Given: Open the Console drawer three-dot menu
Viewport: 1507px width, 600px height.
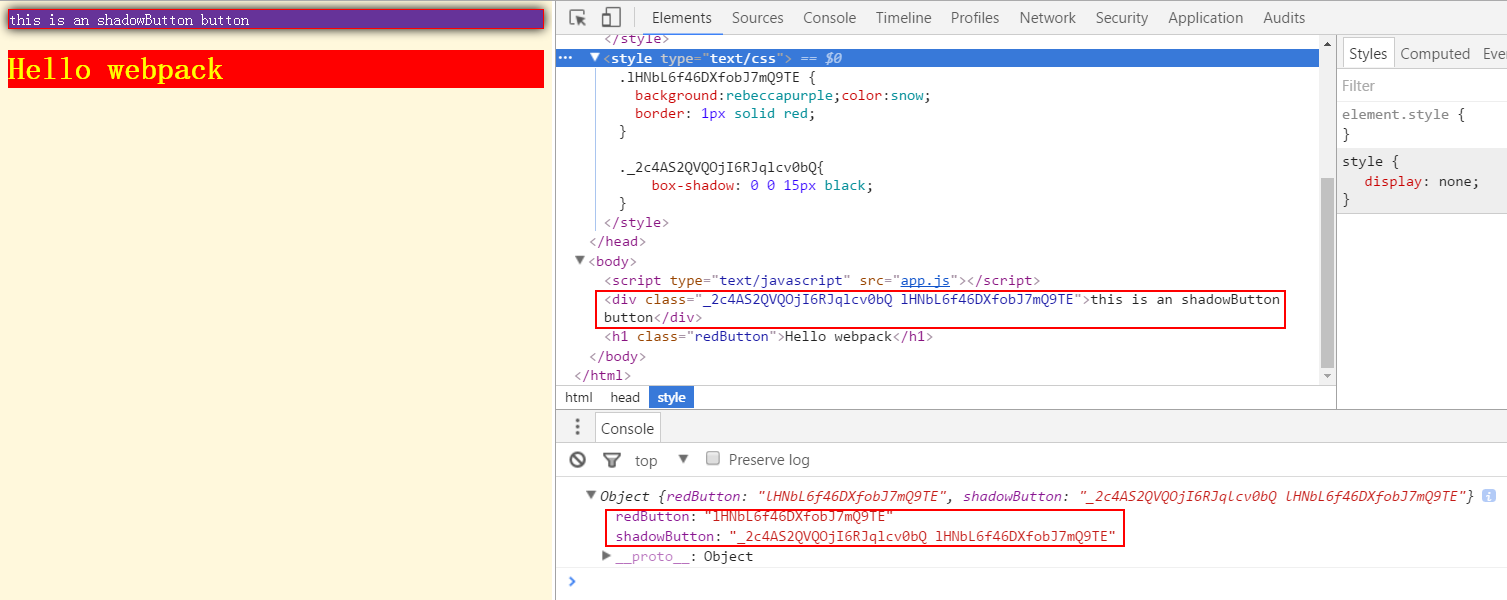Looking at the screenshot, I should point(577,428).
